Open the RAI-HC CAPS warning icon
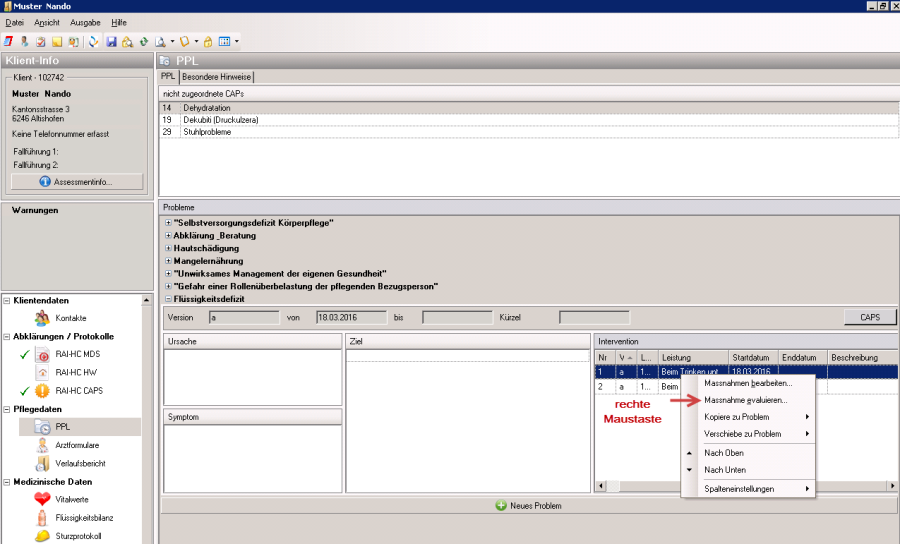 pyautogui.click(x=42, y=391)
